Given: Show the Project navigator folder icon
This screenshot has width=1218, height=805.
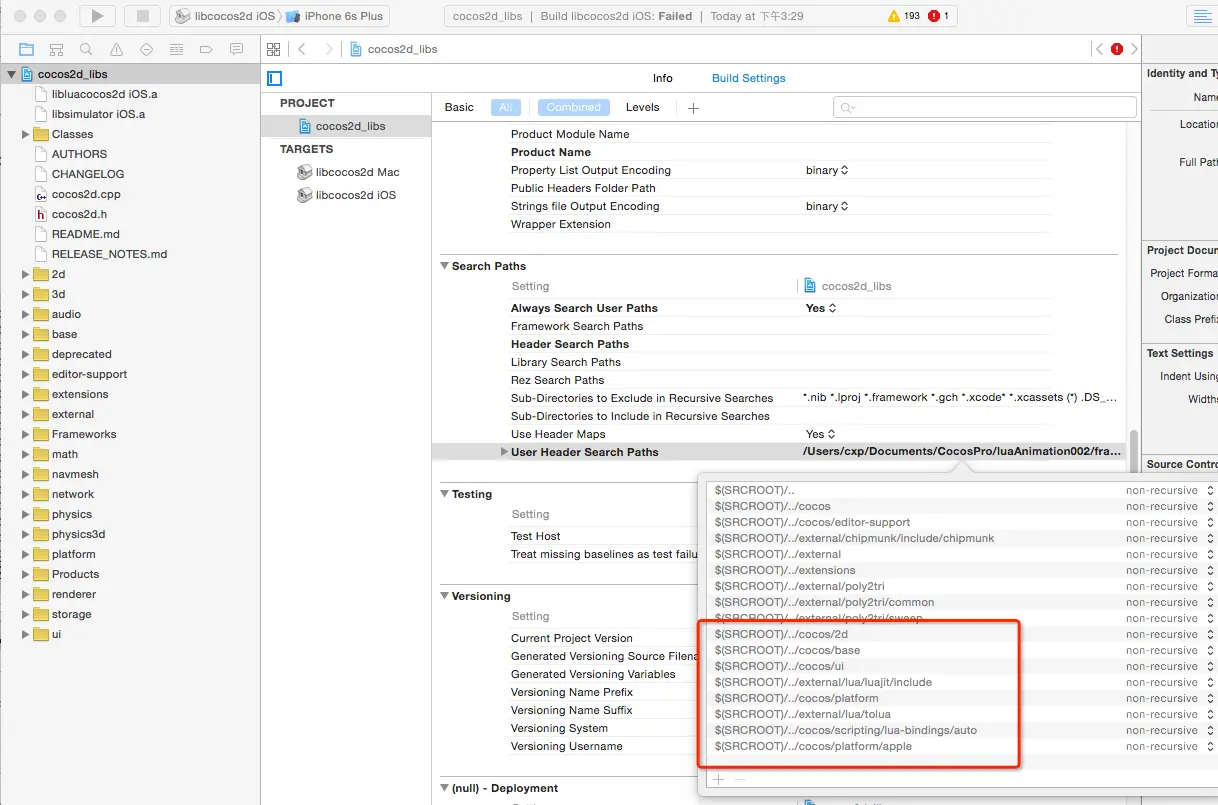Looking at the screenshot, I should point(26,49).
